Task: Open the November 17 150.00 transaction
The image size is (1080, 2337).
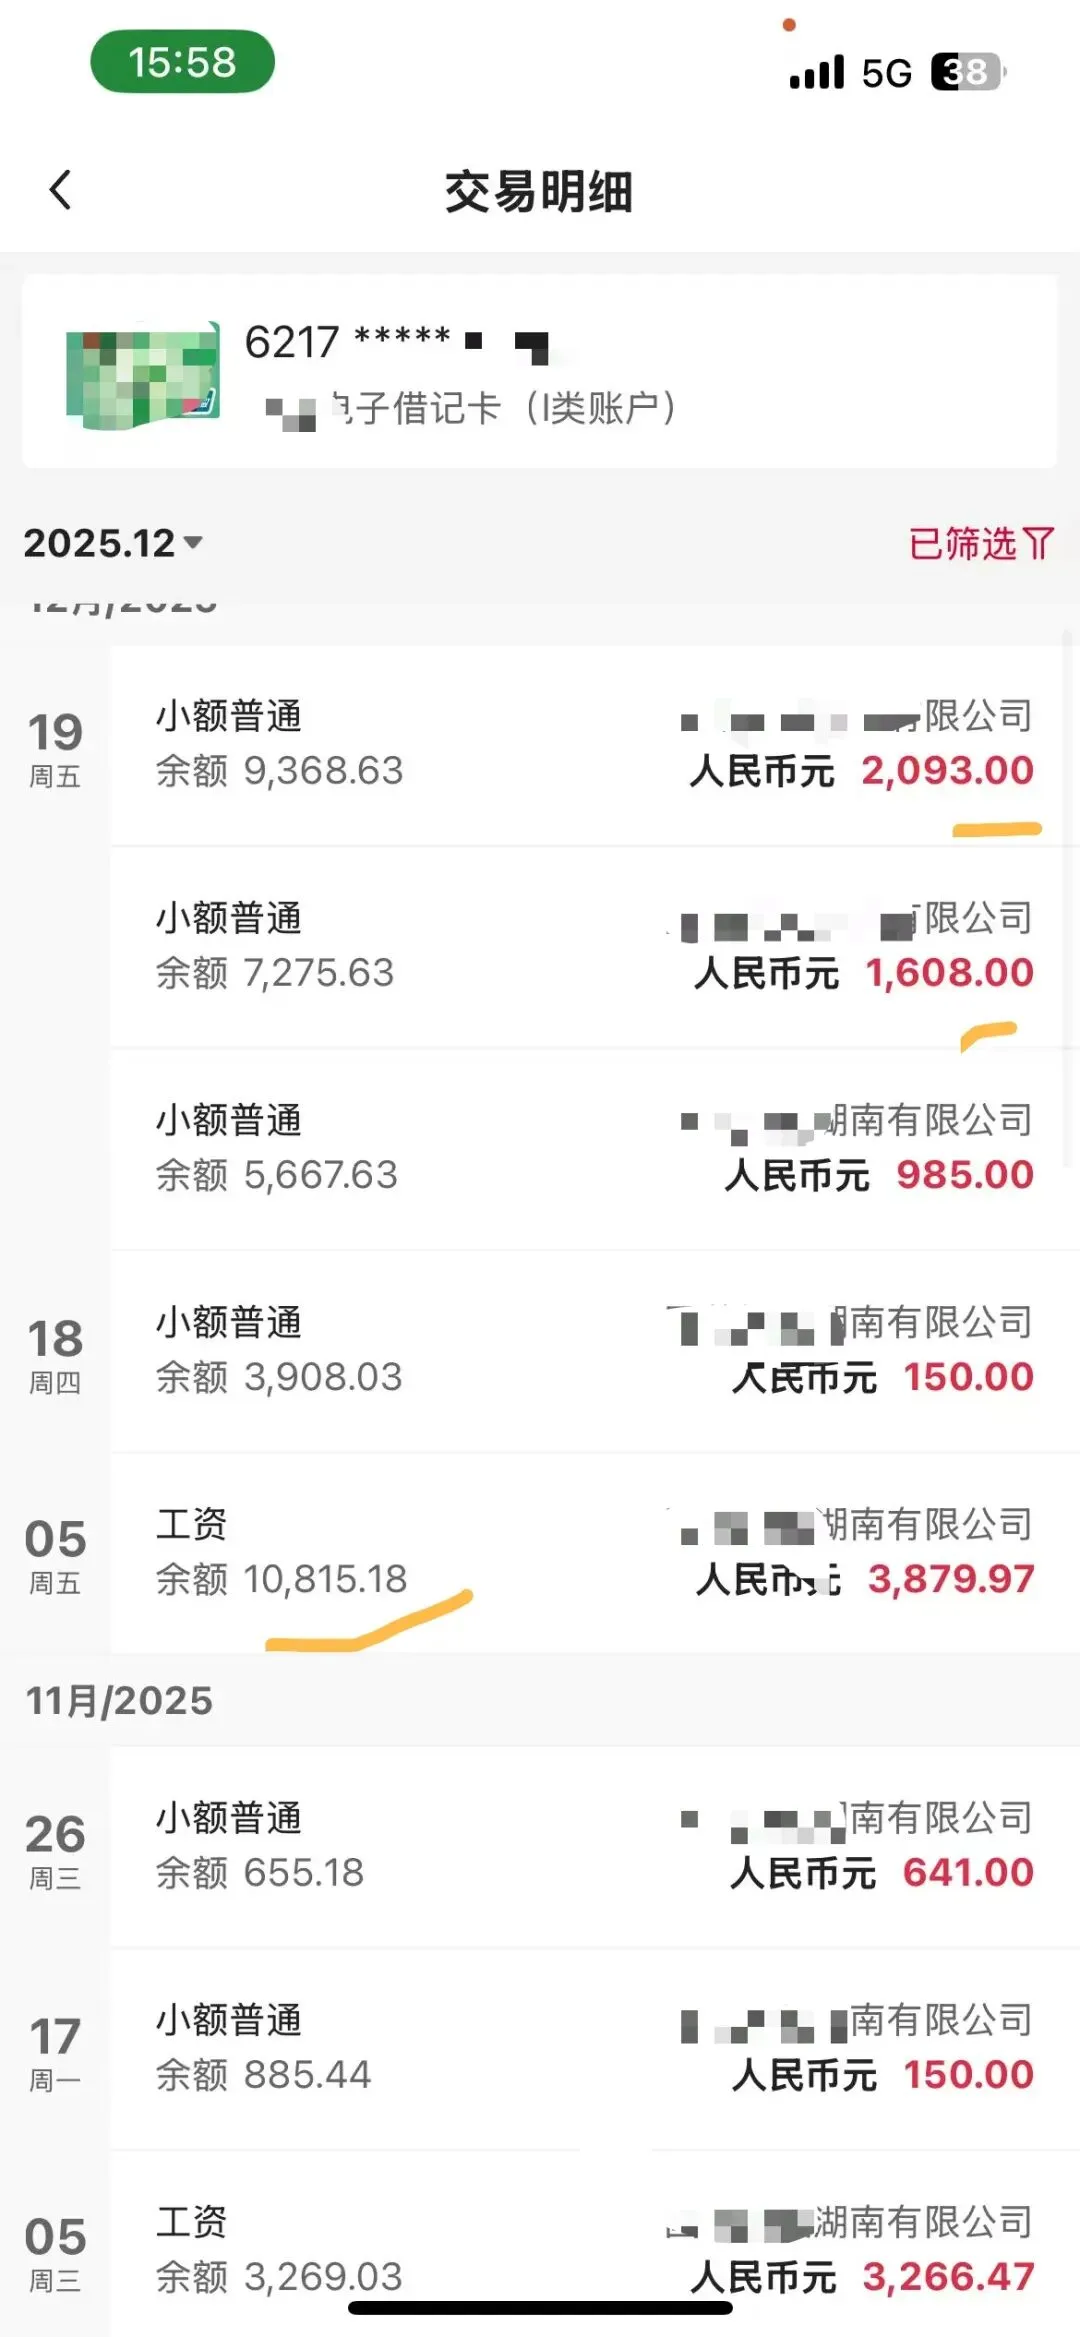Action: pos(594,2048)
